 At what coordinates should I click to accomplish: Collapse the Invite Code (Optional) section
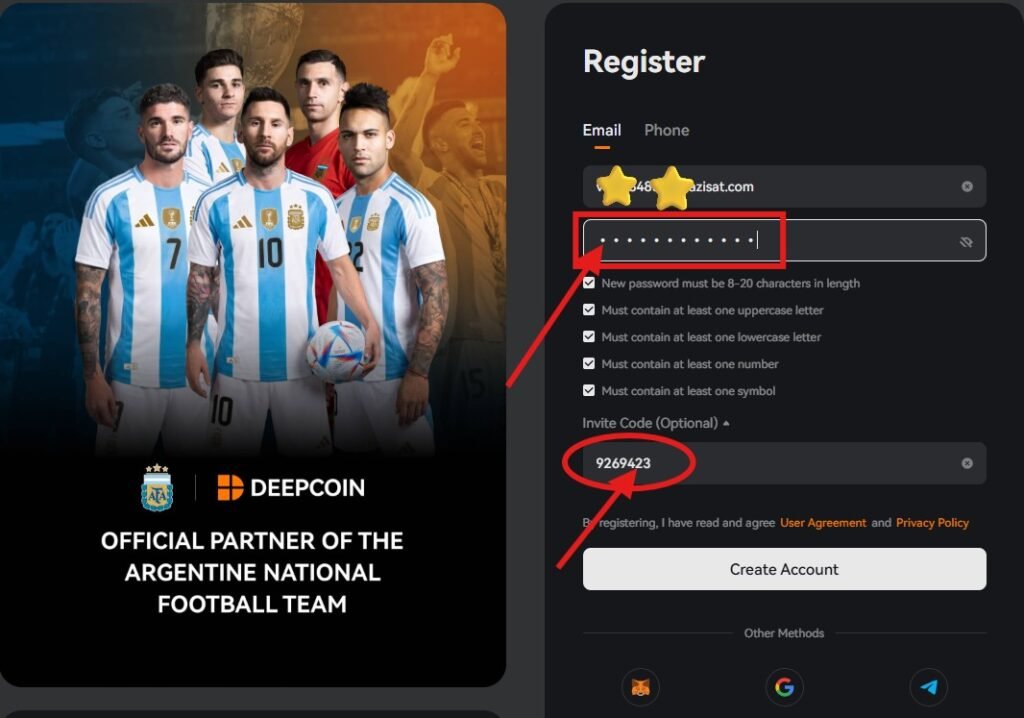(x=656, y=423)
